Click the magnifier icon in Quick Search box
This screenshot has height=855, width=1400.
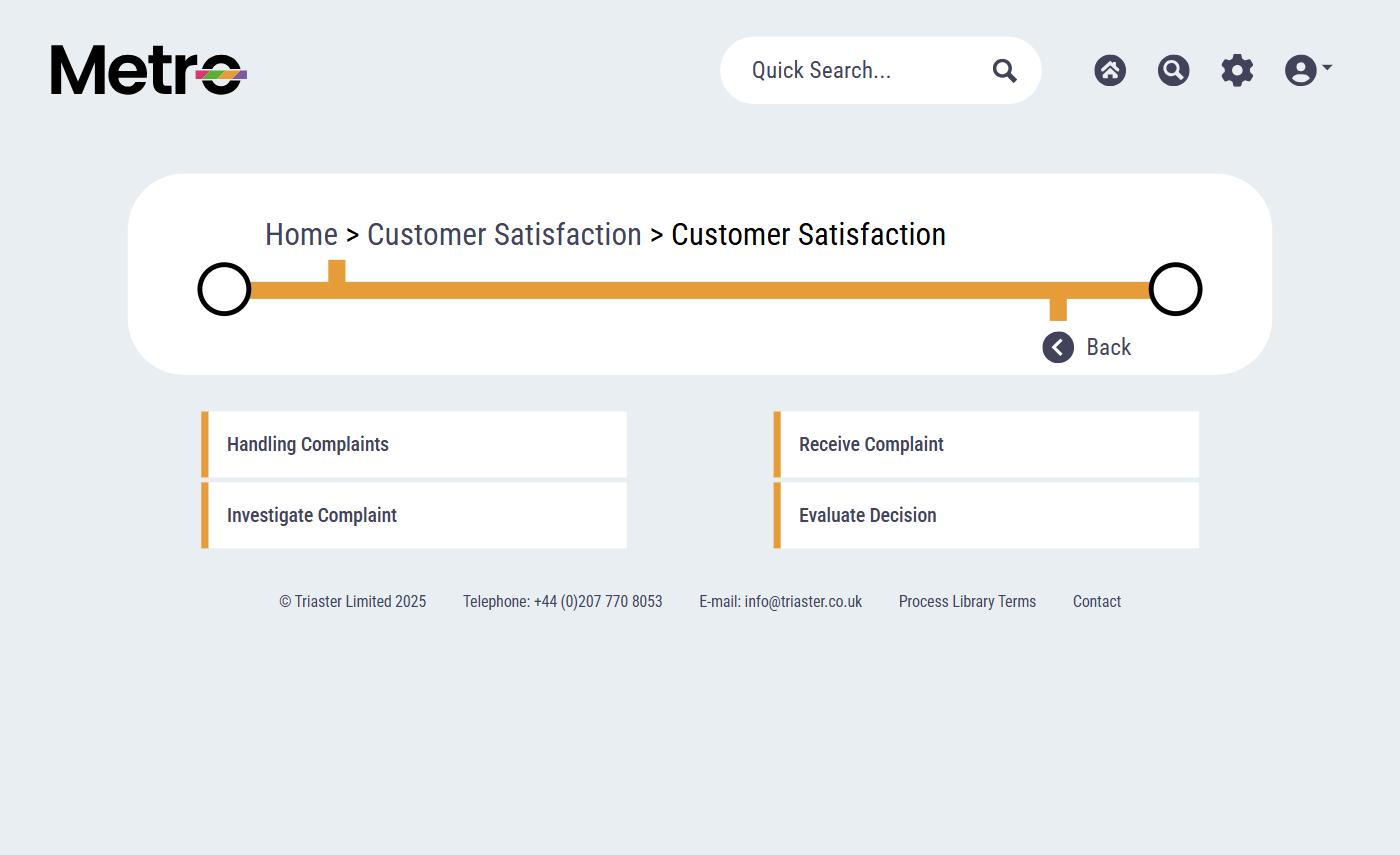point(1004,70)
